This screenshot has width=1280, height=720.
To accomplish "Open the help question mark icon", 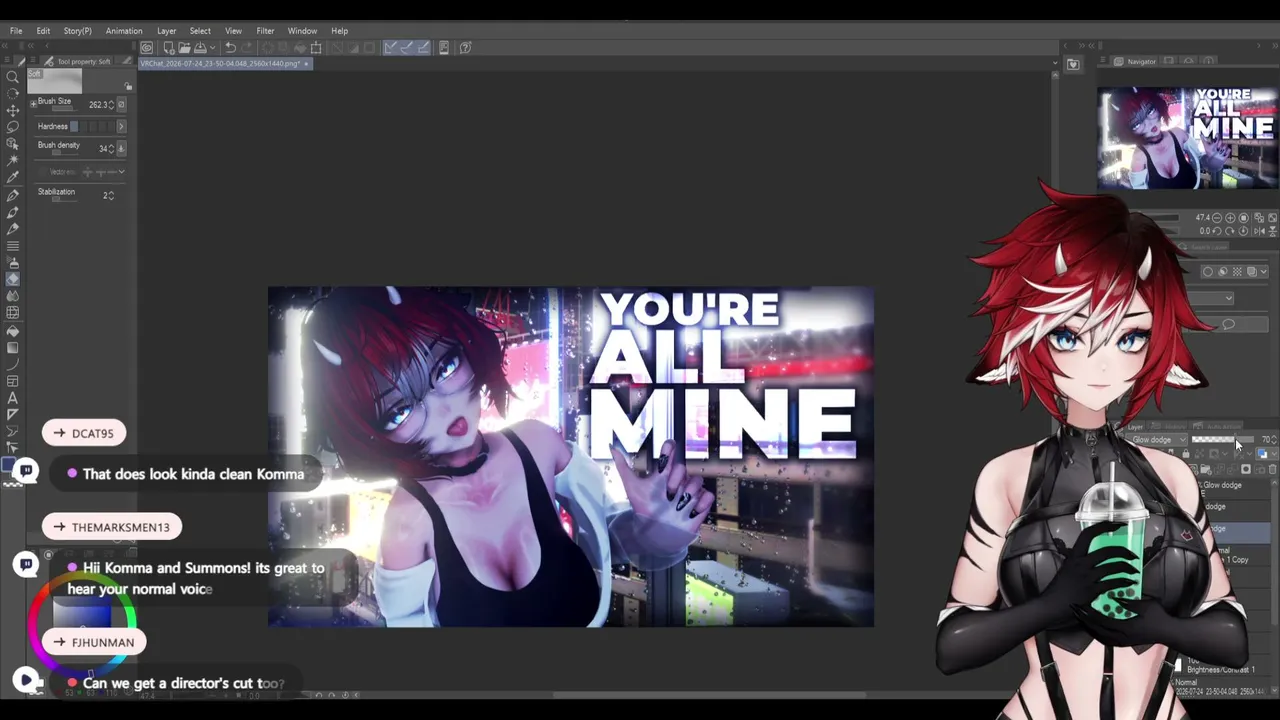I will click(465, 47).
